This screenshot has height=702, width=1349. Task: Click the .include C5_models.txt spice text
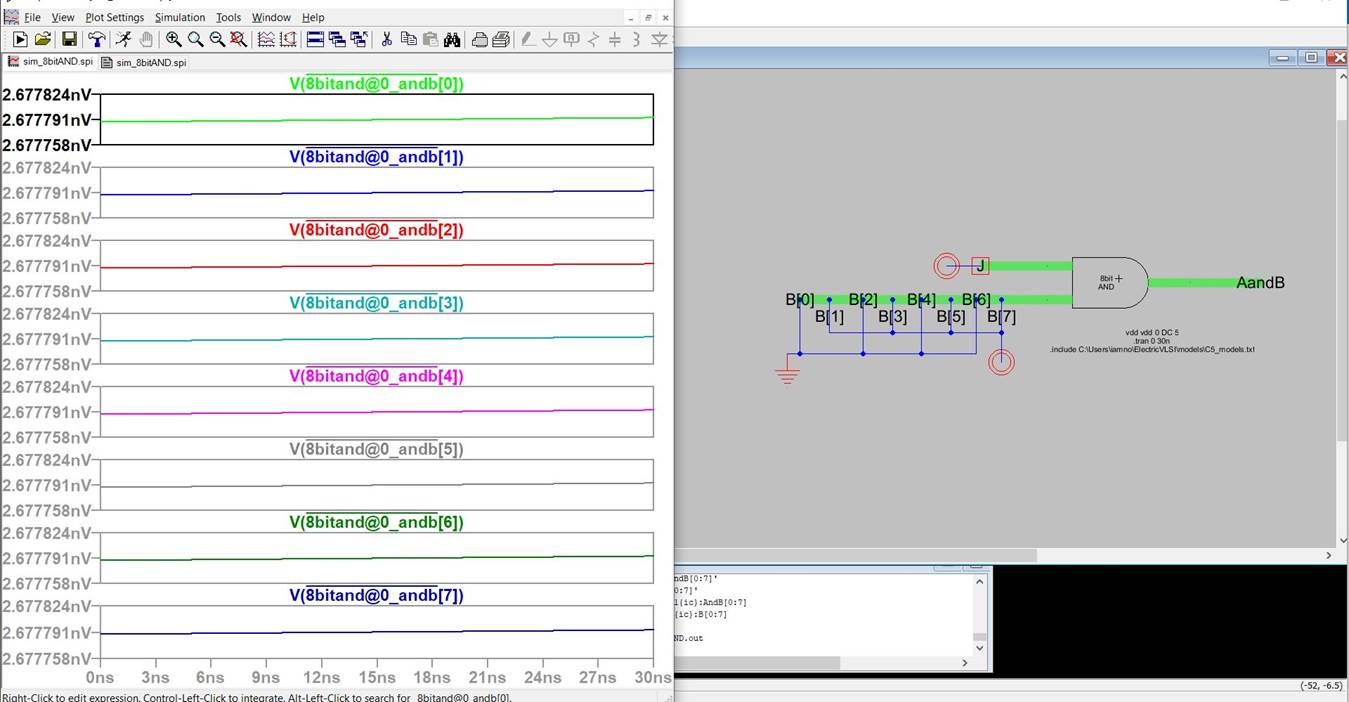pyautogui.click(x=1152, y=350)
